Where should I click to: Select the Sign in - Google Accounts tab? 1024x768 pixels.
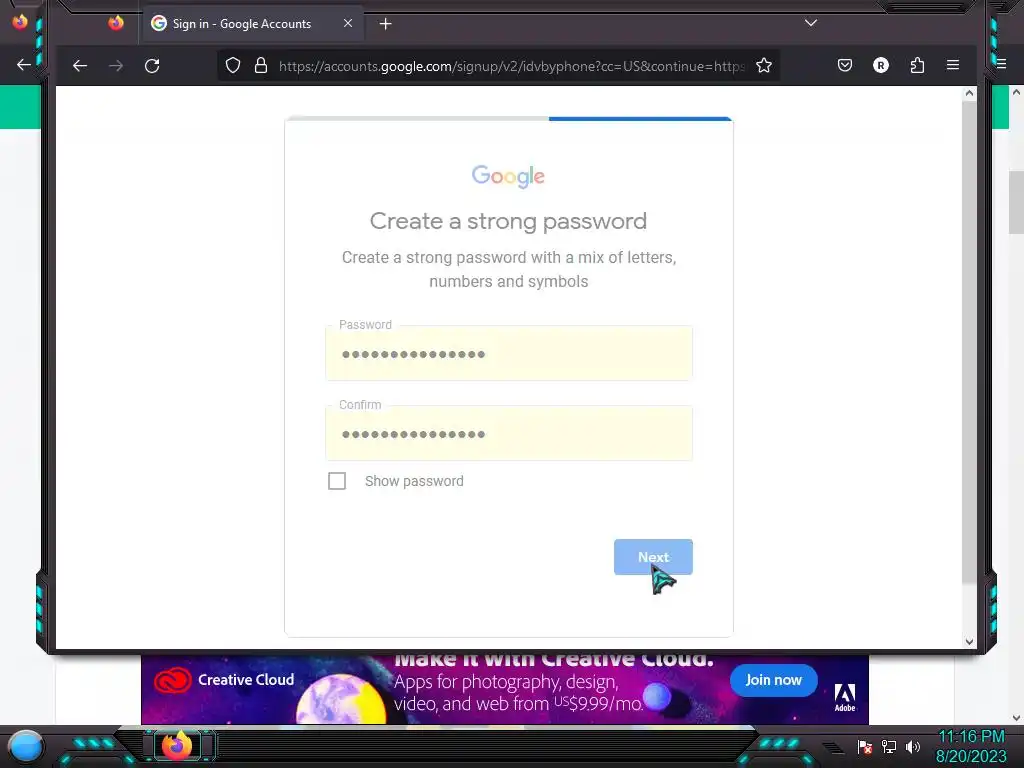tap(253, 24)
